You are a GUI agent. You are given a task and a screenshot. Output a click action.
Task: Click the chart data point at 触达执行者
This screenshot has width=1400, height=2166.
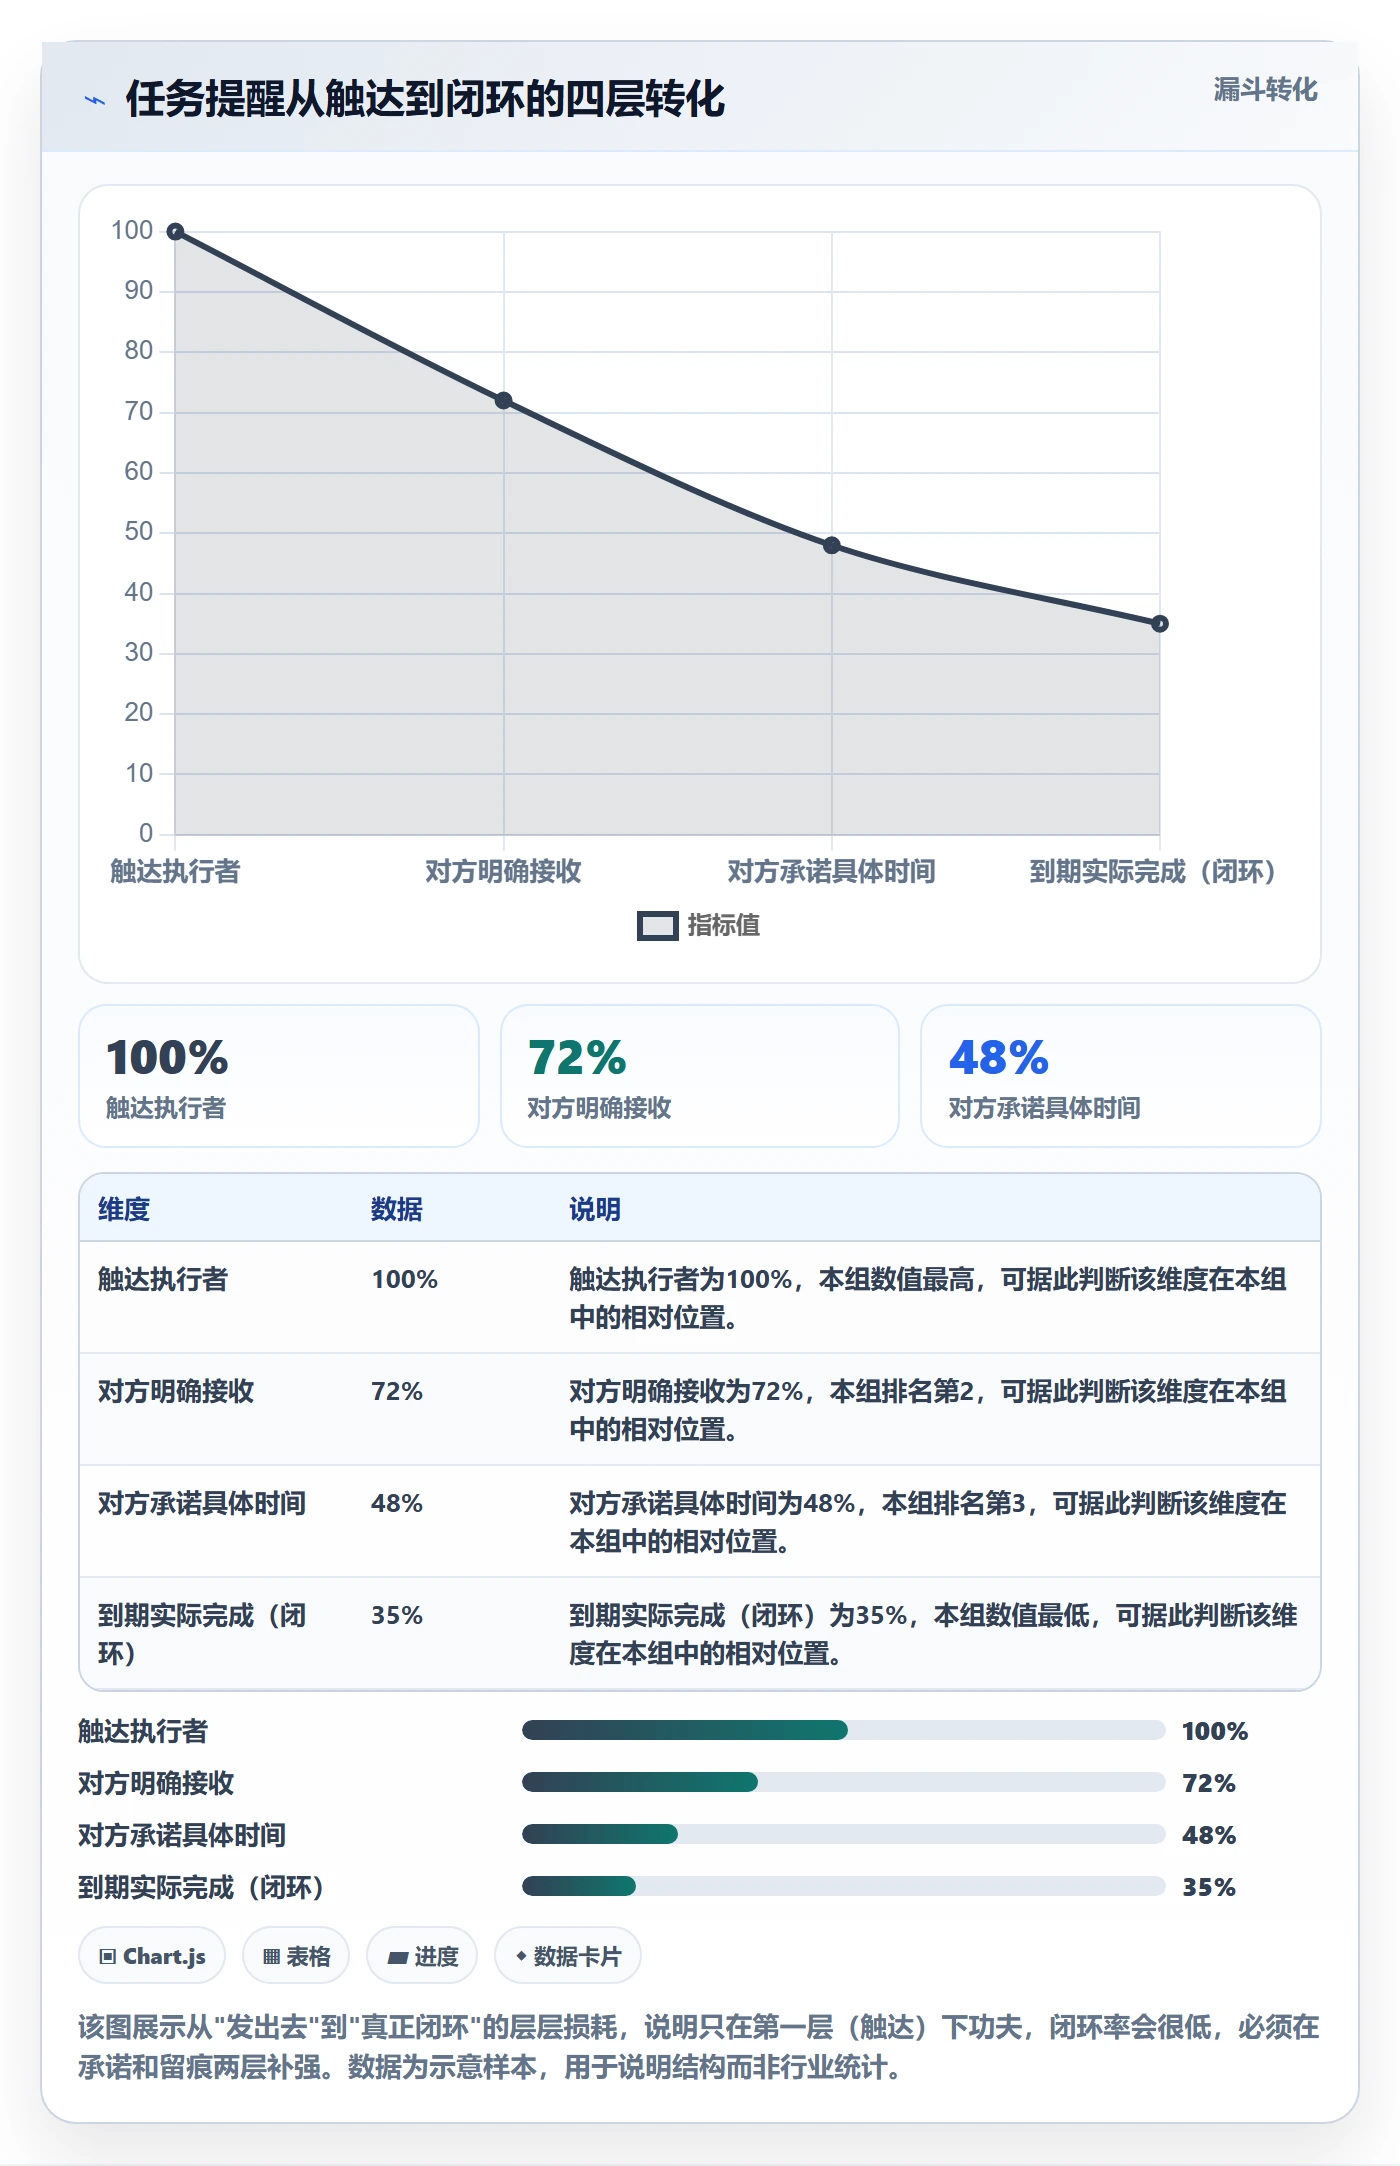click(175, 232)
